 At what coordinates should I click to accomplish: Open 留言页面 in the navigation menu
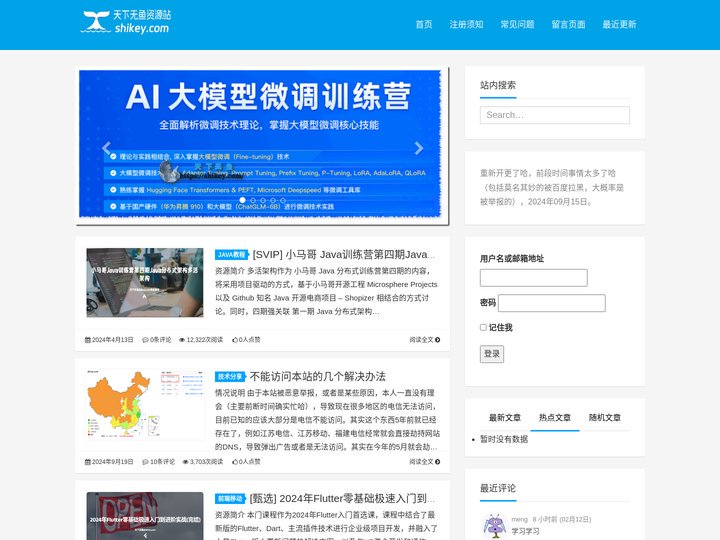coord(568,24)
